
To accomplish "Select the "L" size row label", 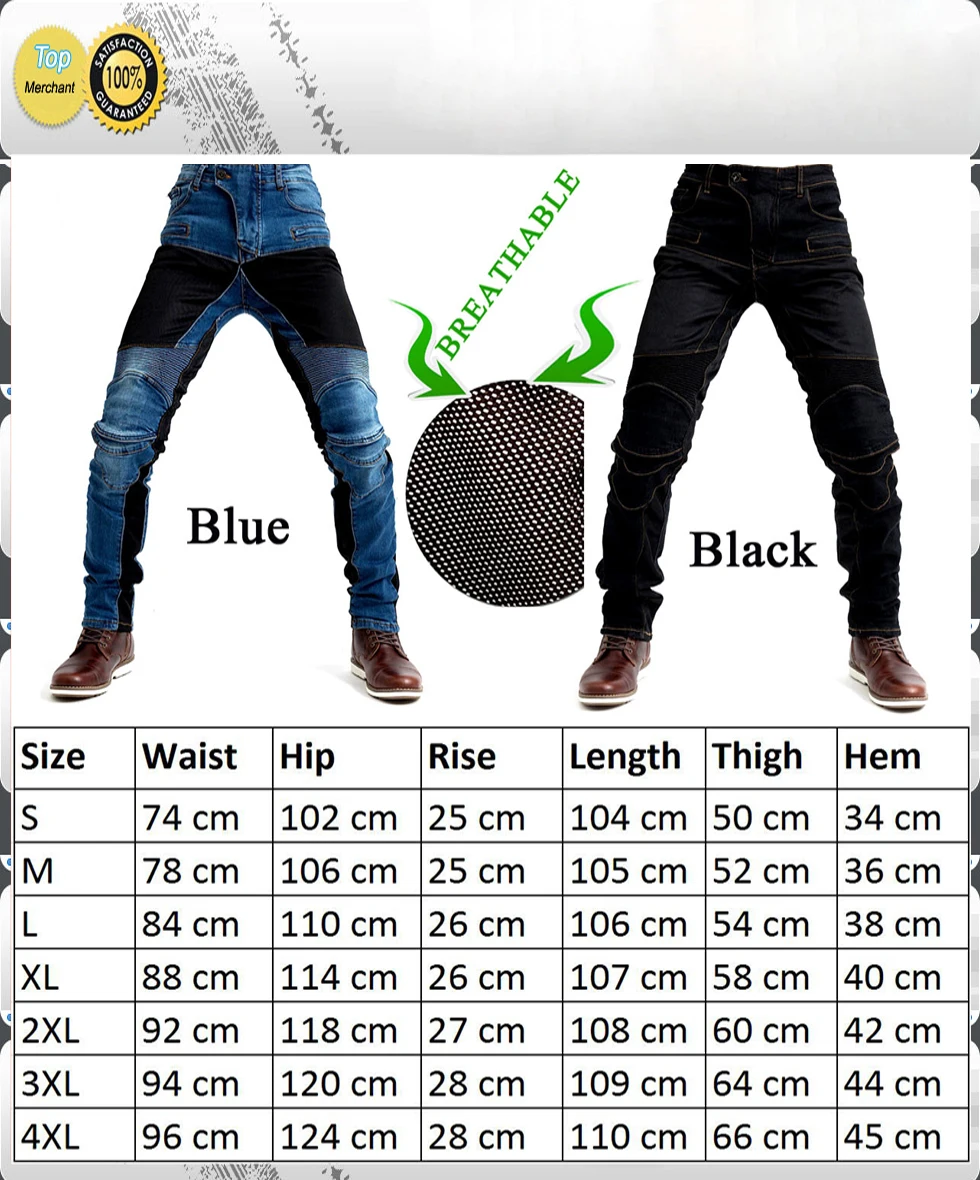I will (29, 925).
